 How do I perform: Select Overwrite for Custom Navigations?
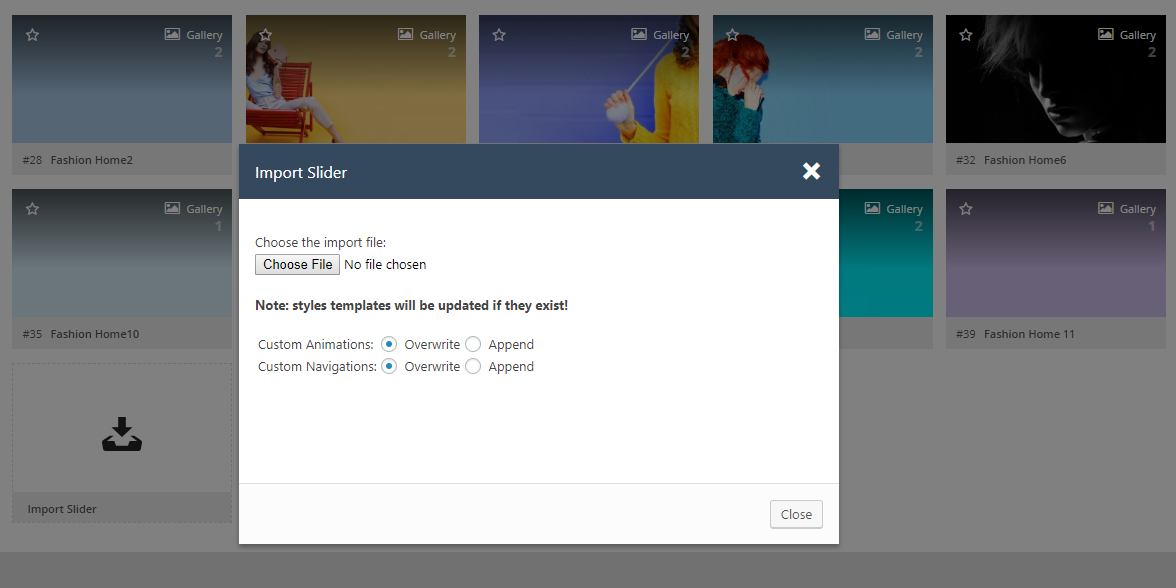point(389,367)
